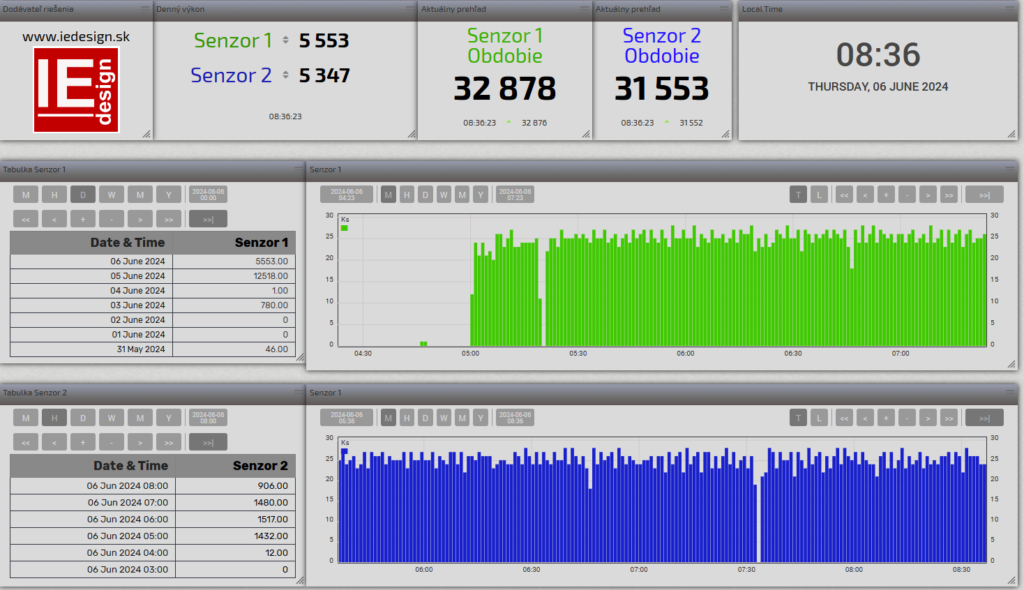Open end date 2024-06-06 08:36 in blue chart
Image resolution: width=1024 pixels, height=590 pixels.
coord(515,418)
